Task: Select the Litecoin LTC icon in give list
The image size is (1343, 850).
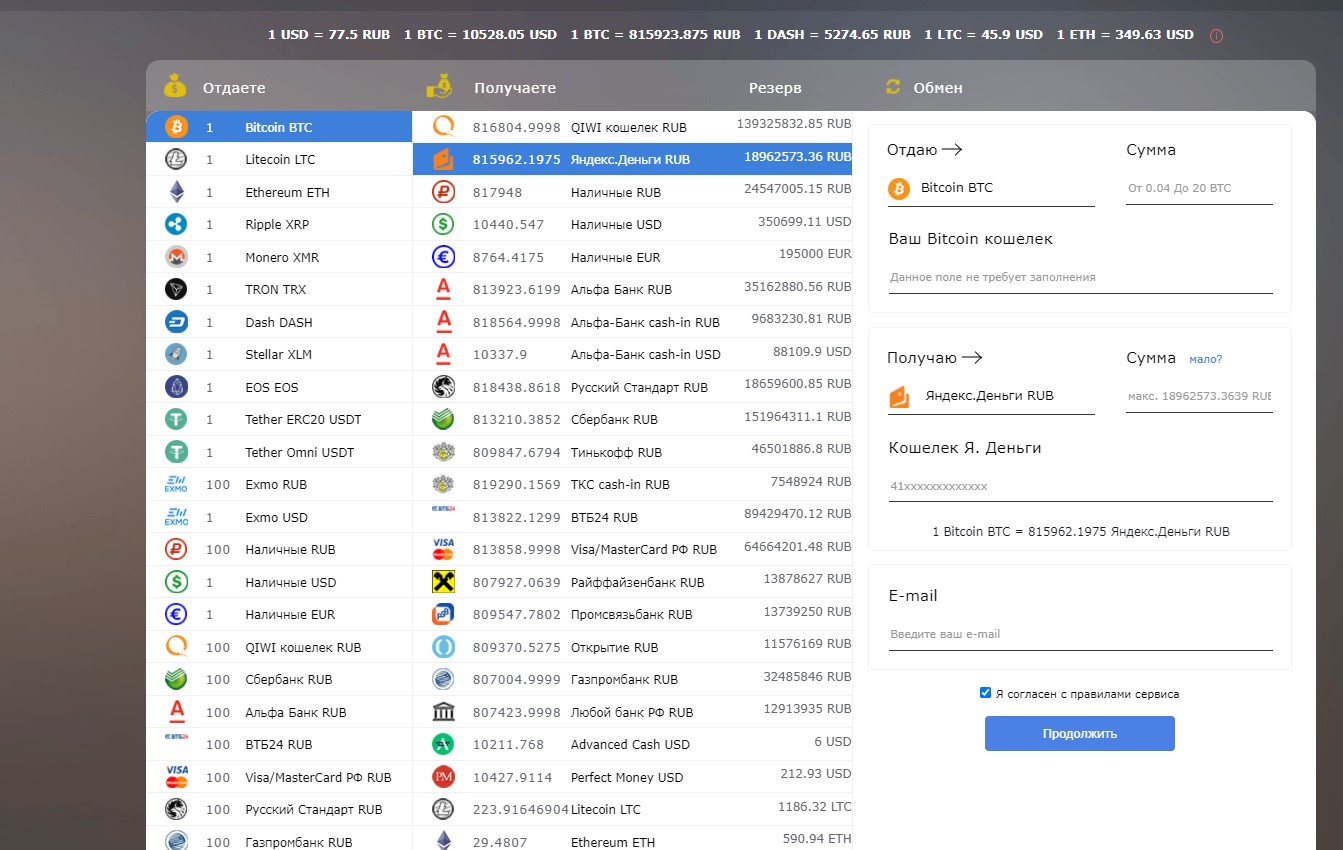Action: pyautogui.click(x=176, y=159)
